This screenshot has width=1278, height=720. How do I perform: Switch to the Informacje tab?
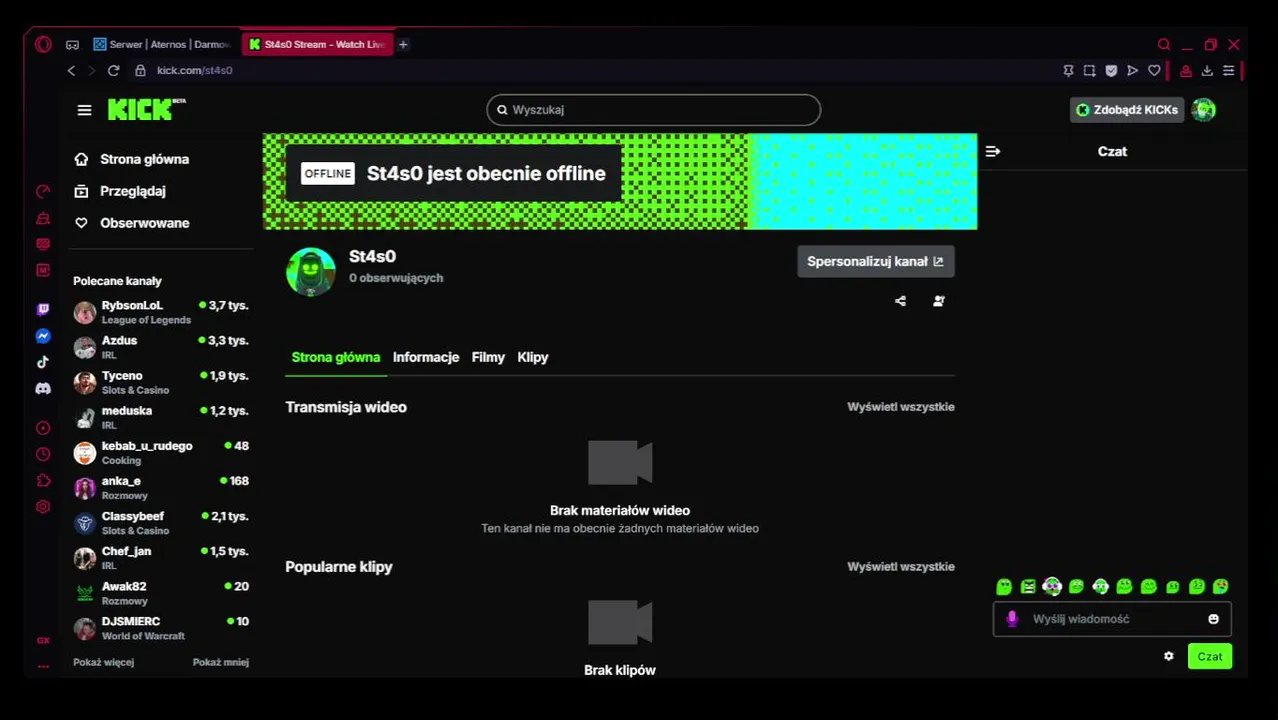(x=426, y=357)
